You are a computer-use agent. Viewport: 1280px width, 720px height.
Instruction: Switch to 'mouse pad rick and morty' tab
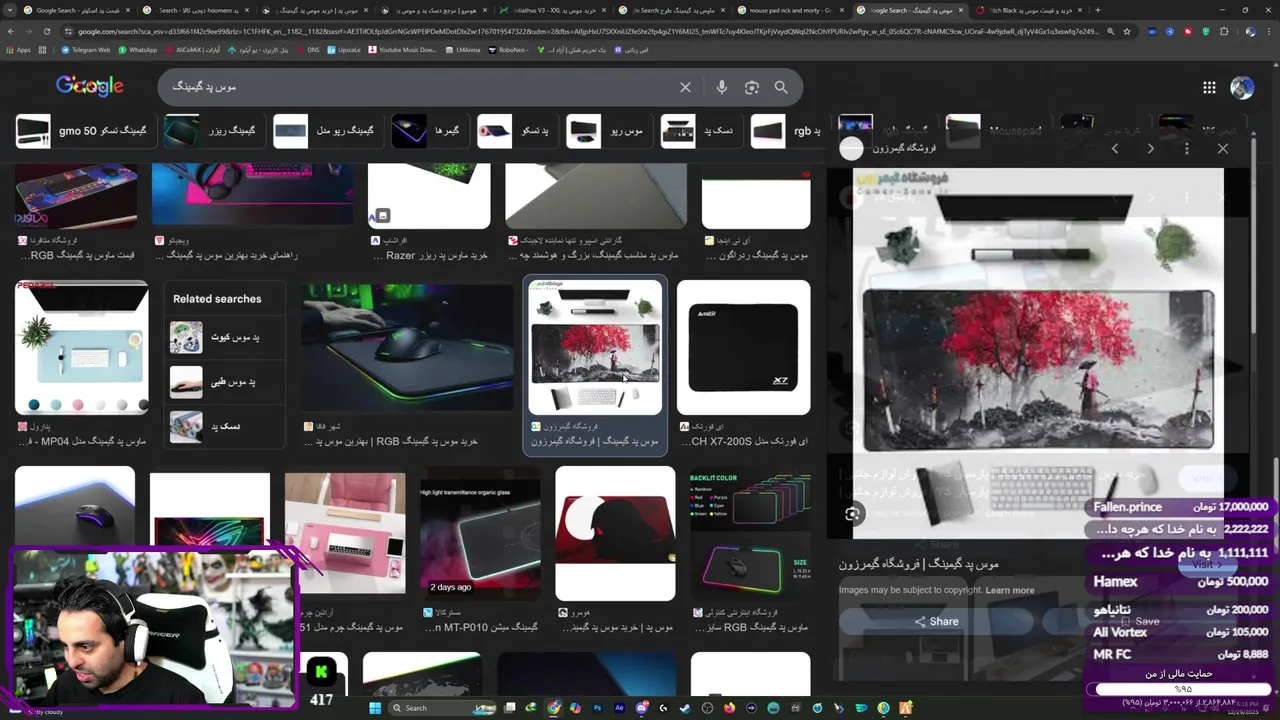(x=790, y=10)
